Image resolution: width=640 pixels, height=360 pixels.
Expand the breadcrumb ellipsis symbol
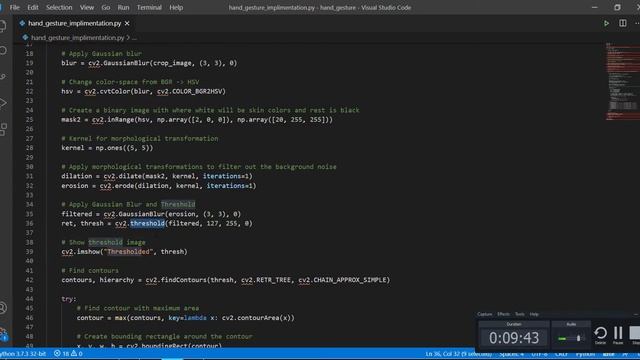point(134,38)
